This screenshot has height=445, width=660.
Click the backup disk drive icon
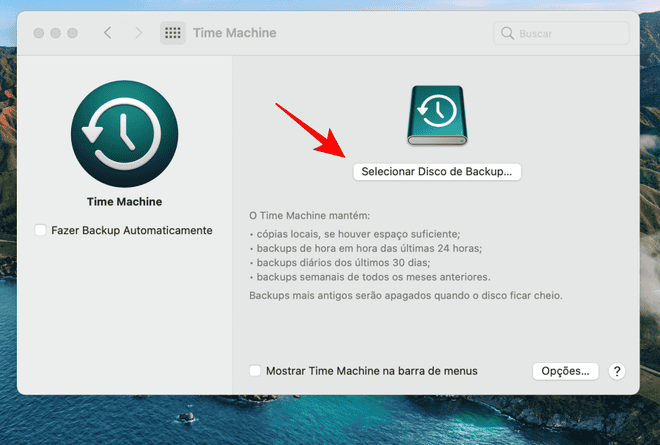click(437, 115)
